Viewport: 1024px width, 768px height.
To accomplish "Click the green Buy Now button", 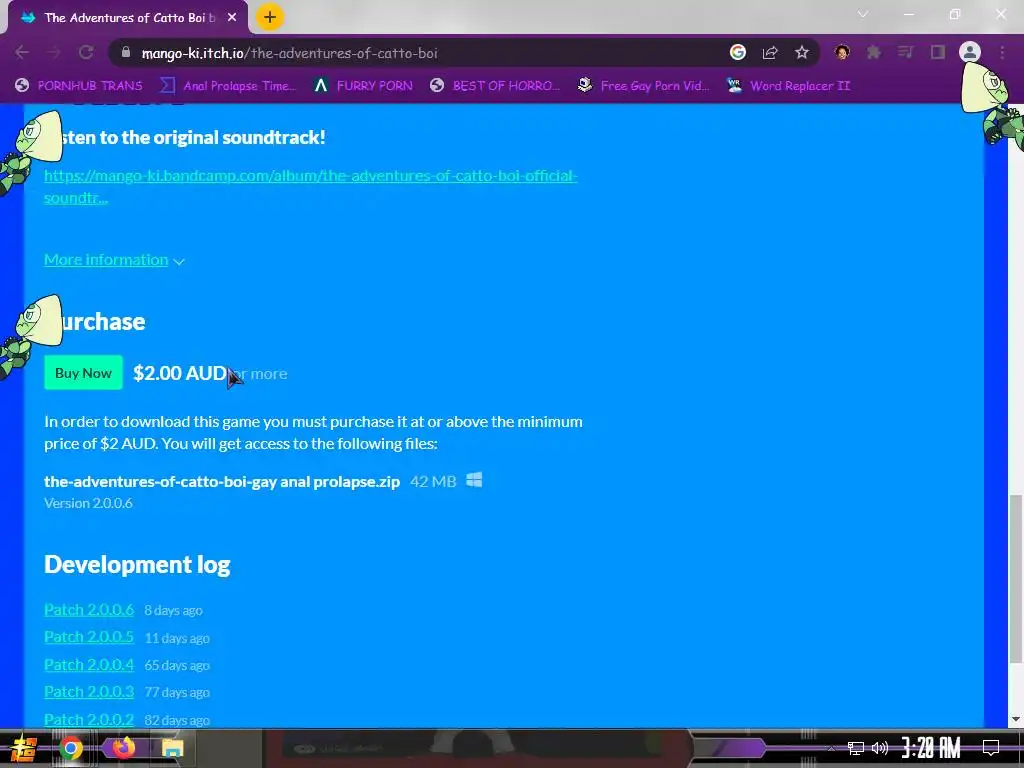I will click(x=83, y=373).
